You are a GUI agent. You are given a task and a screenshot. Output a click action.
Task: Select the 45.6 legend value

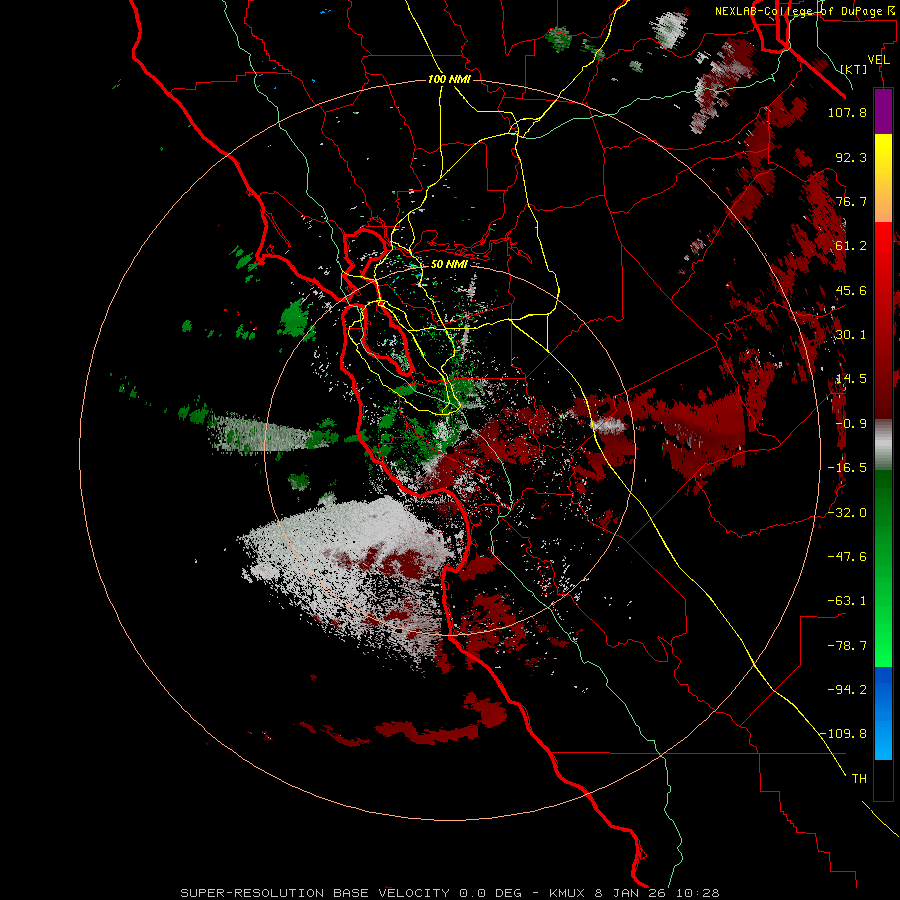click(x=851, y=290)
